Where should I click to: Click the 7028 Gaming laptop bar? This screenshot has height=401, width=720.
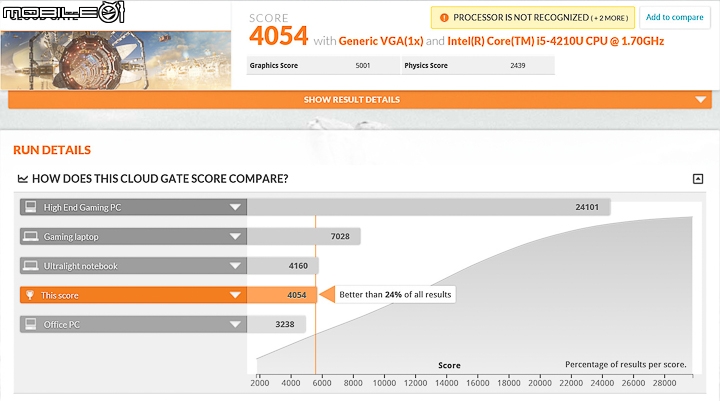click(304, 237)
